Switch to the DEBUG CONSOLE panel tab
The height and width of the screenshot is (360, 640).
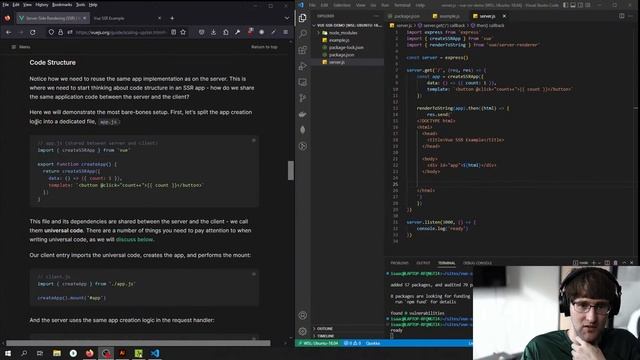477,263
